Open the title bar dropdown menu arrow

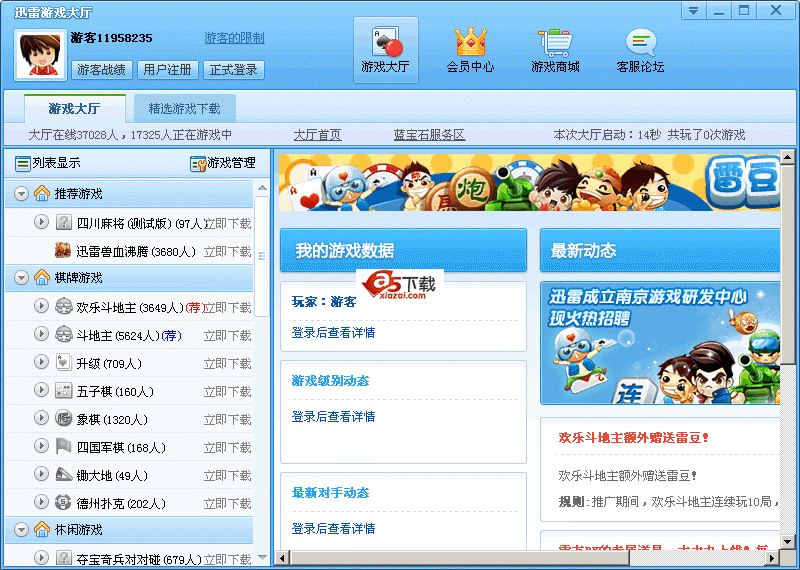click(693, 11)
